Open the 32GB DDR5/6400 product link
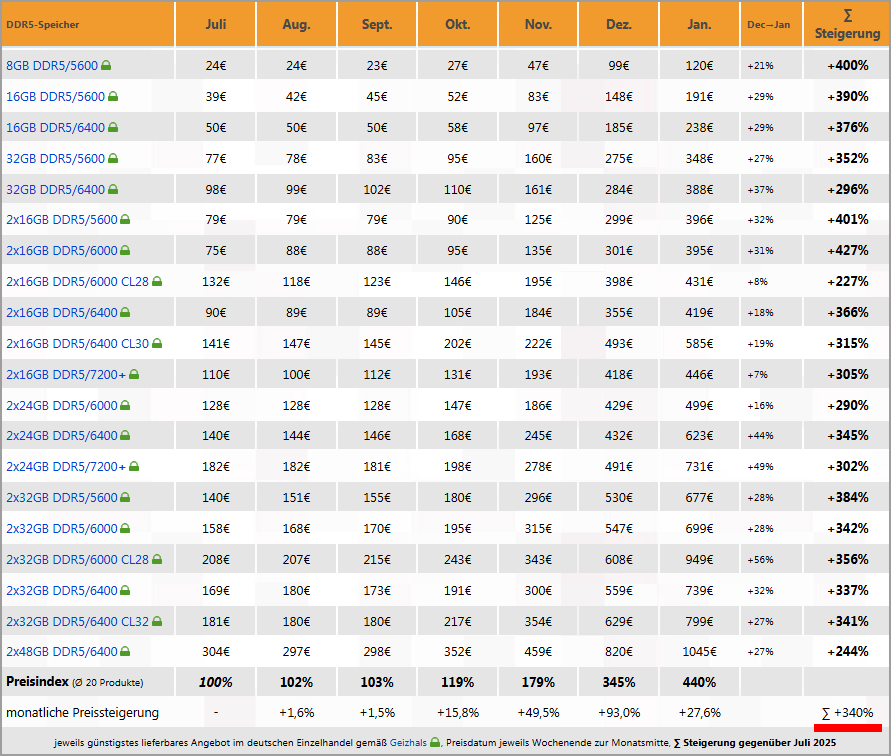Image resolution: width=891 pixels, height=756 pixels. (x=55, y=190)
